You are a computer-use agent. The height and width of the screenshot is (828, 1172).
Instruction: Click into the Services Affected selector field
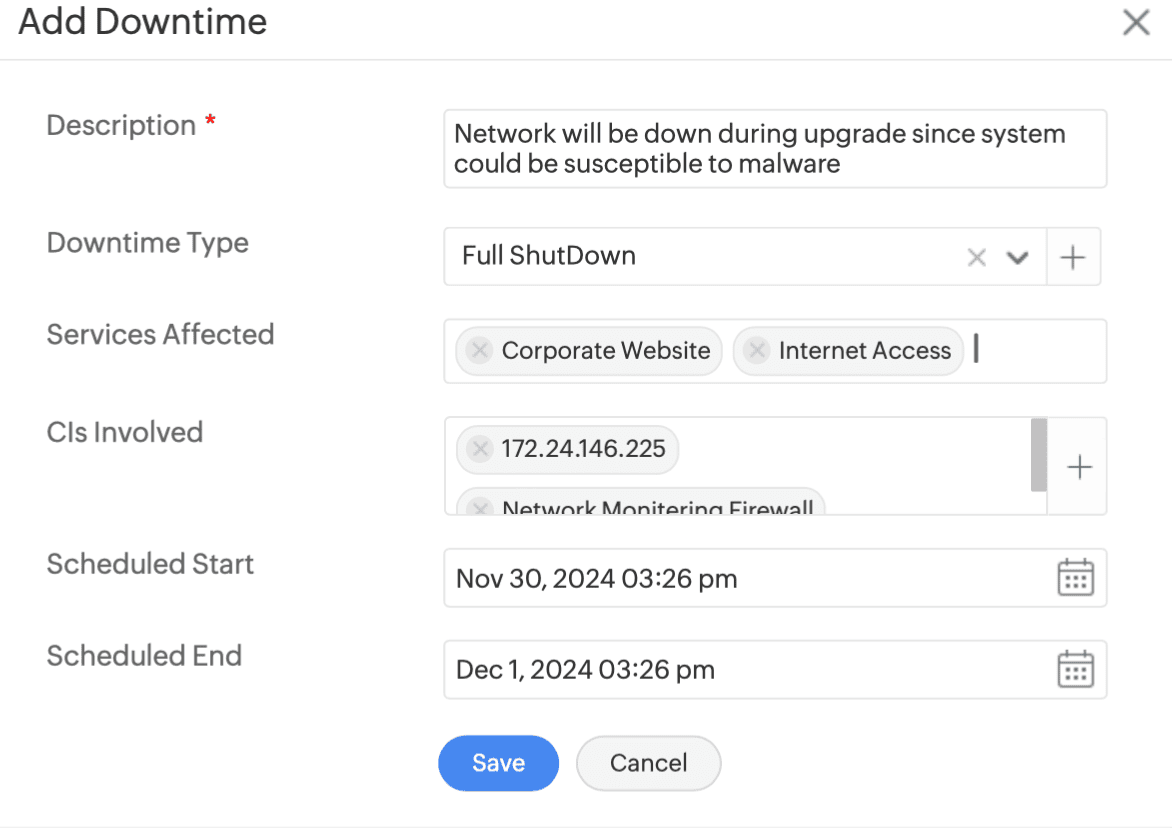pyautogui.click(x=1040, y=351)
